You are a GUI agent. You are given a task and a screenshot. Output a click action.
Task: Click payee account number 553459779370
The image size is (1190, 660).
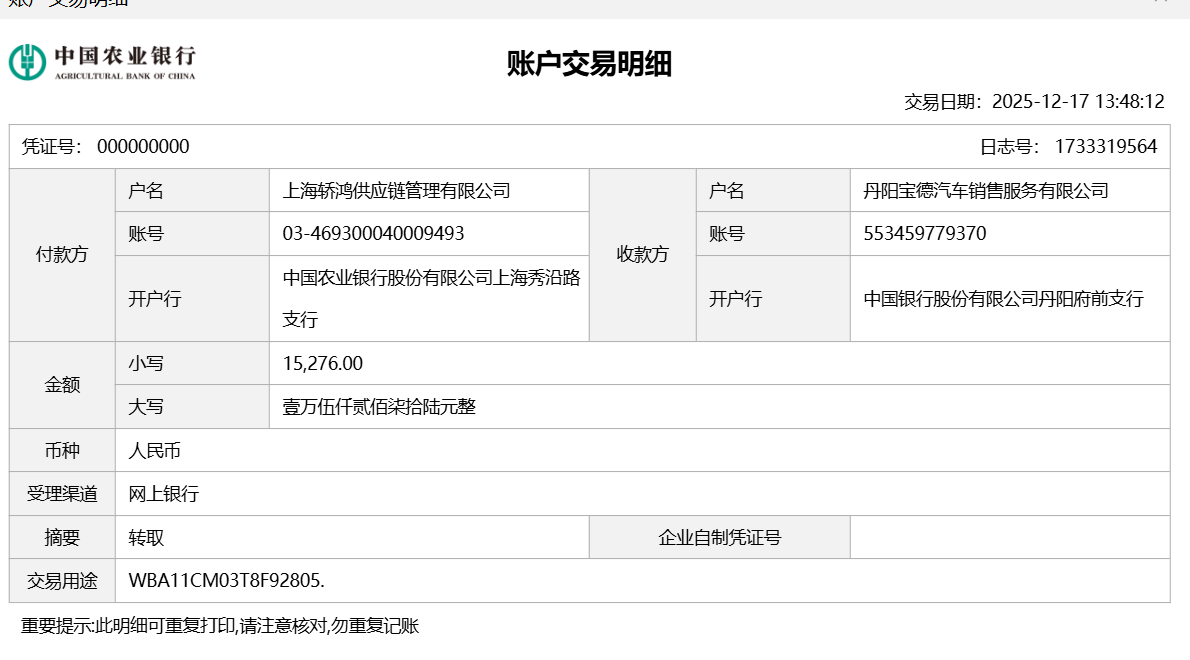924,234
